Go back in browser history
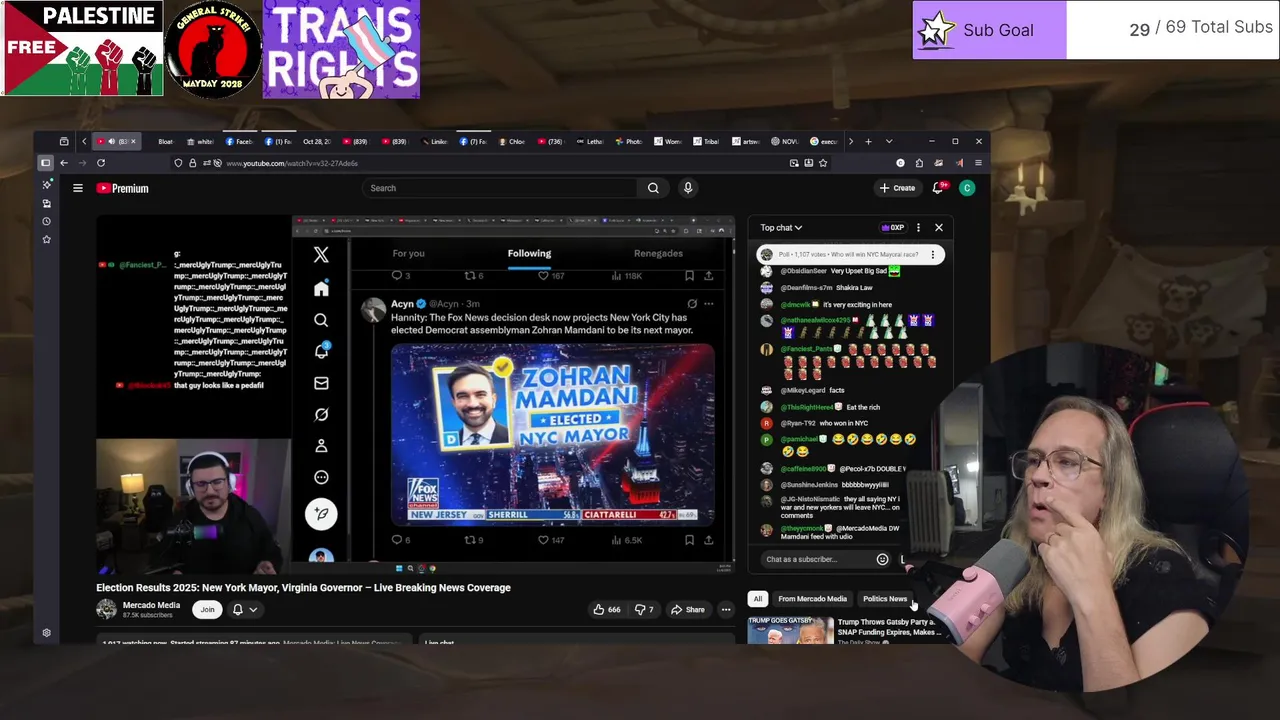The width and height of the screenshot is (1280, 720). (x=64, y=163)
